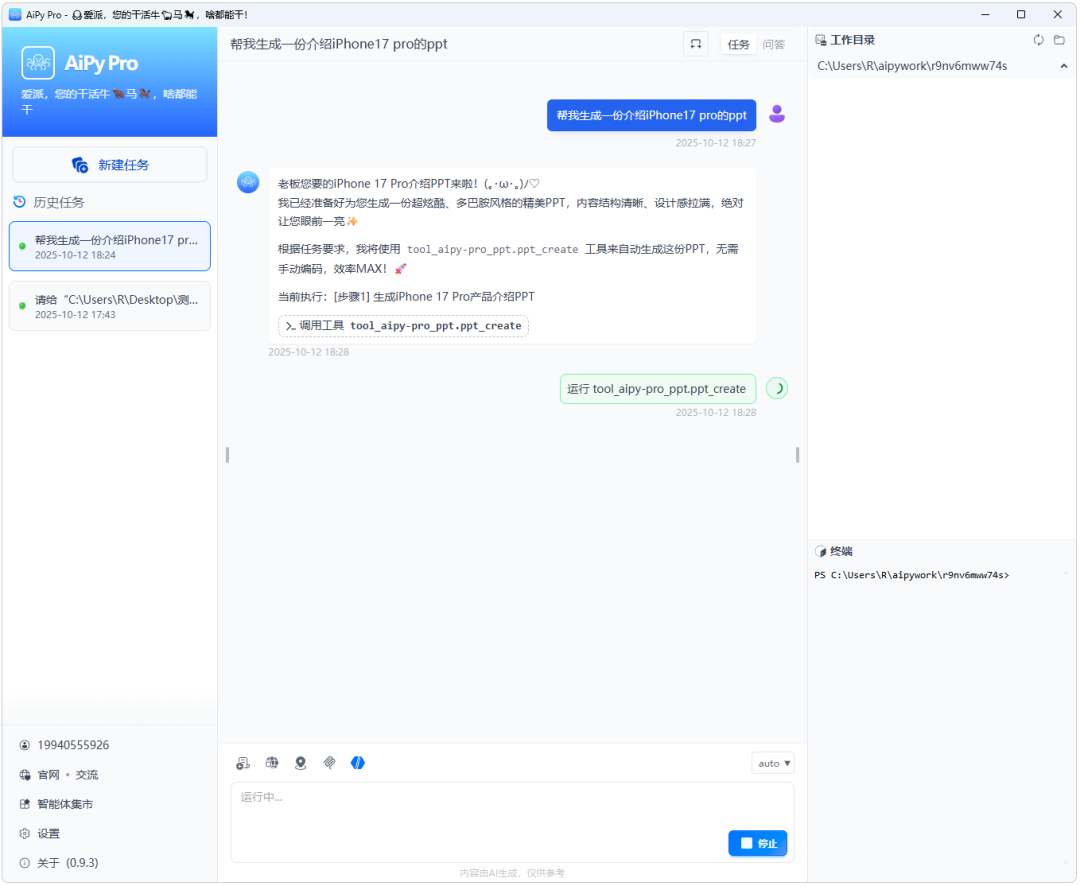Click the AiPy assistant avatar icon
This screenshot has width=1080, height=886.
[x=248, y=182]
